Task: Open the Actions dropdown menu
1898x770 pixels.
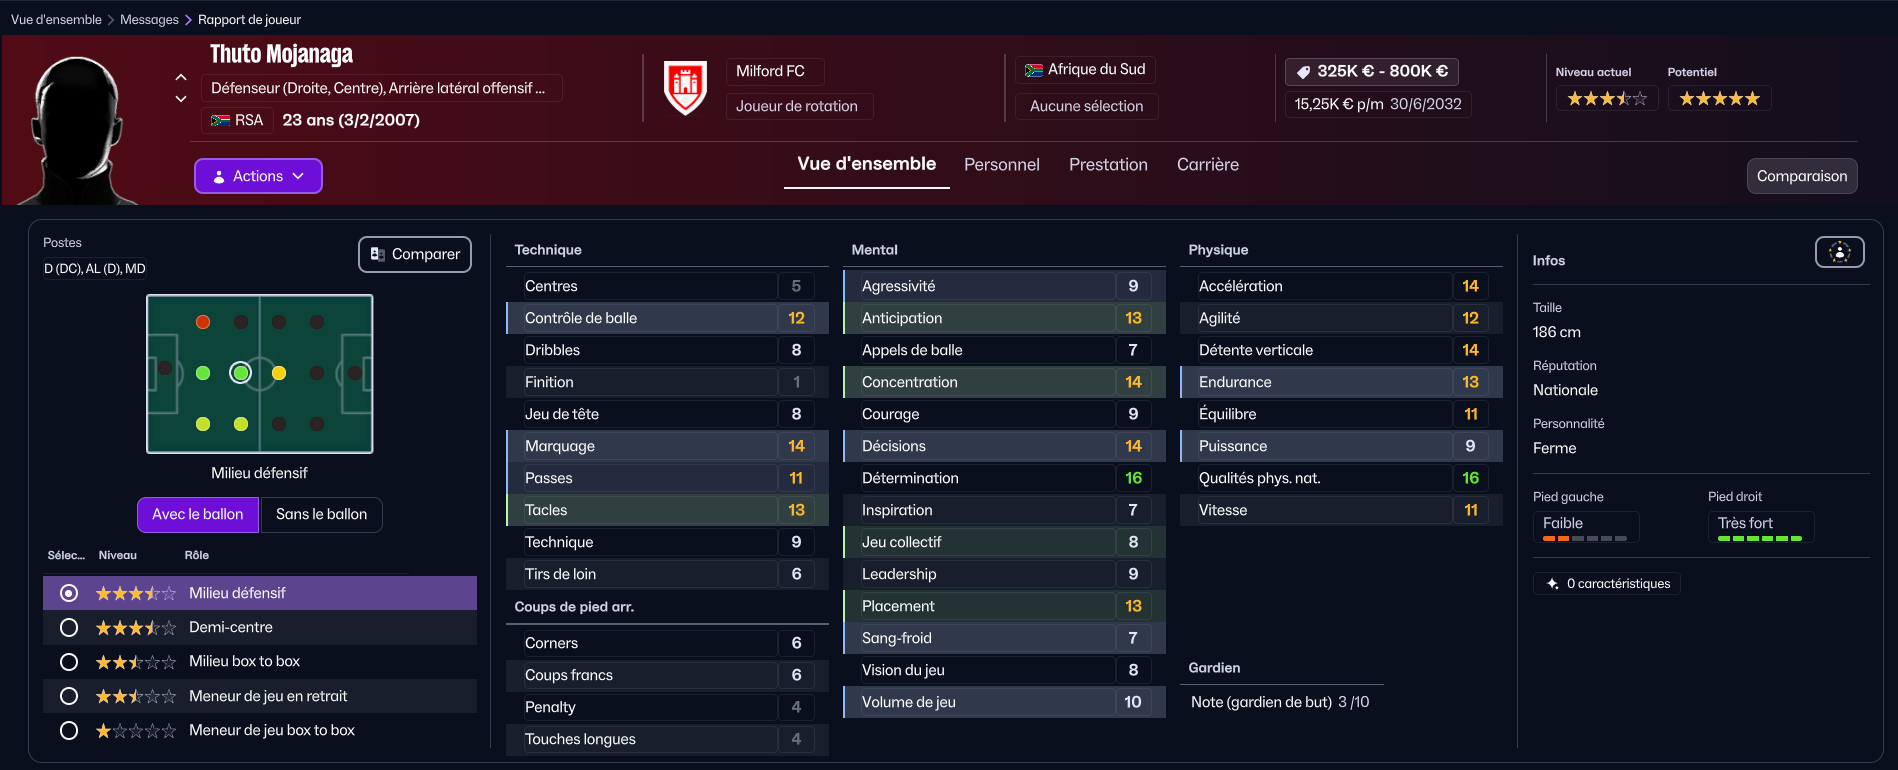Action: coord(258,176)
